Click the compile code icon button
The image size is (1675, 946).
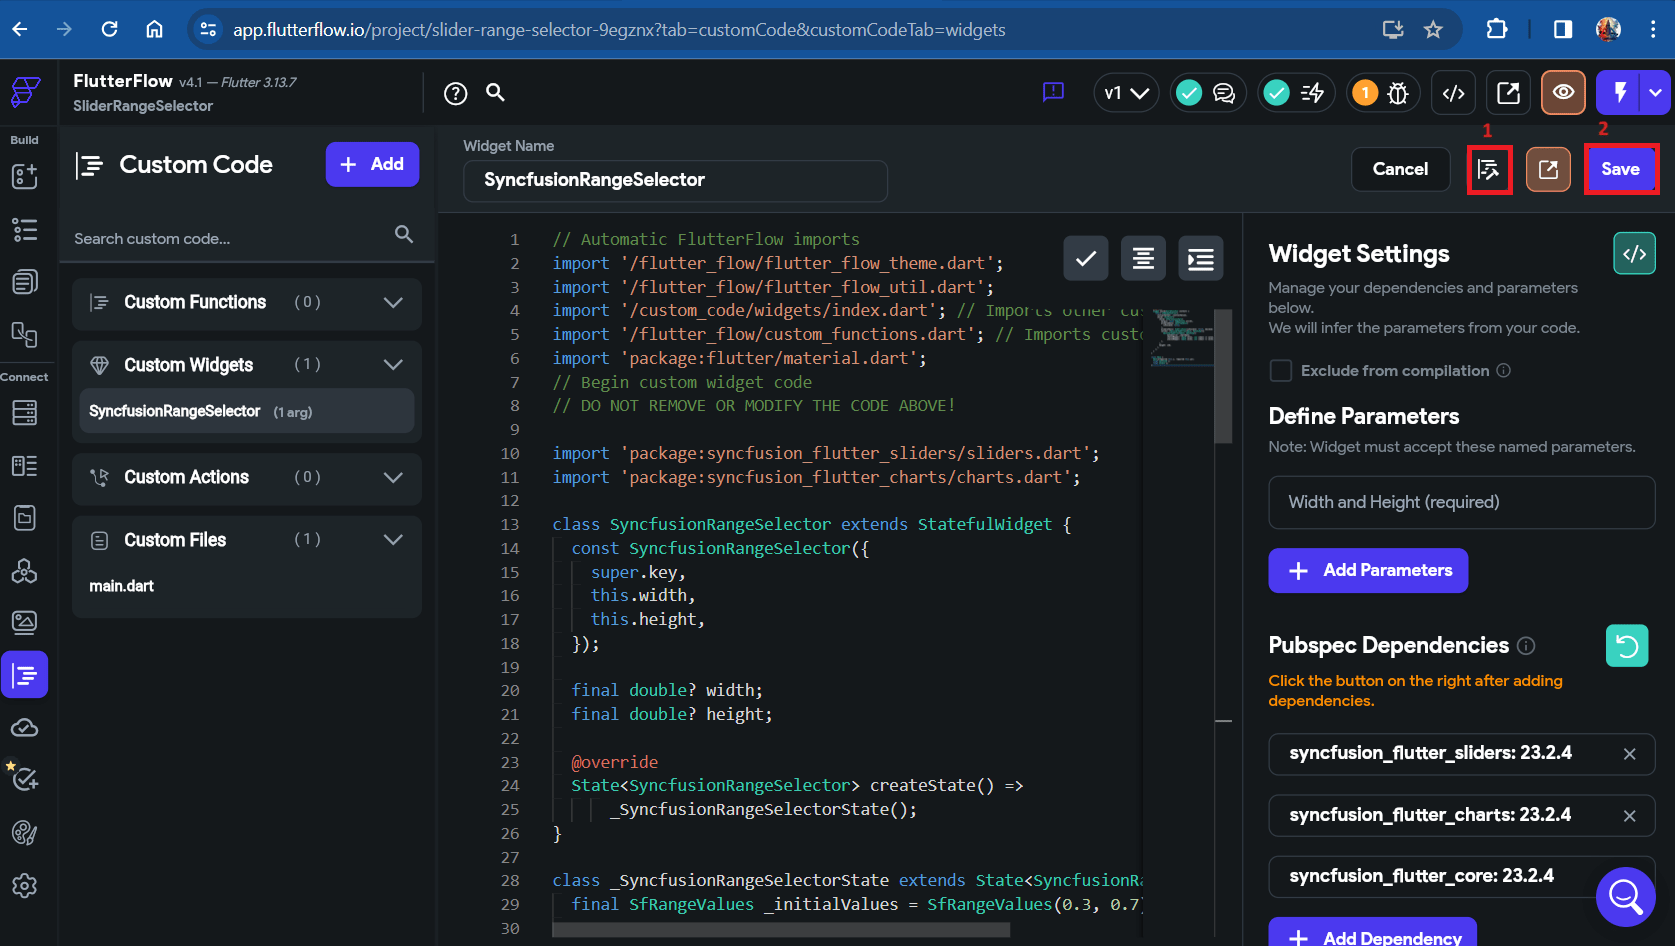click(x=1489, y=169)
